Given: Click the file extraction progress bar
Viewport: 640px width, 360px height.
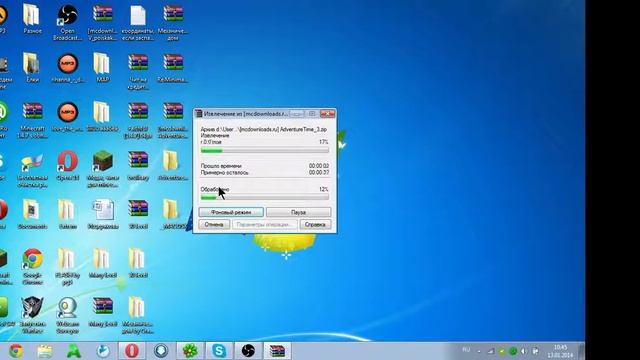Looking at the screenshot, I should (x=264, y=151).
